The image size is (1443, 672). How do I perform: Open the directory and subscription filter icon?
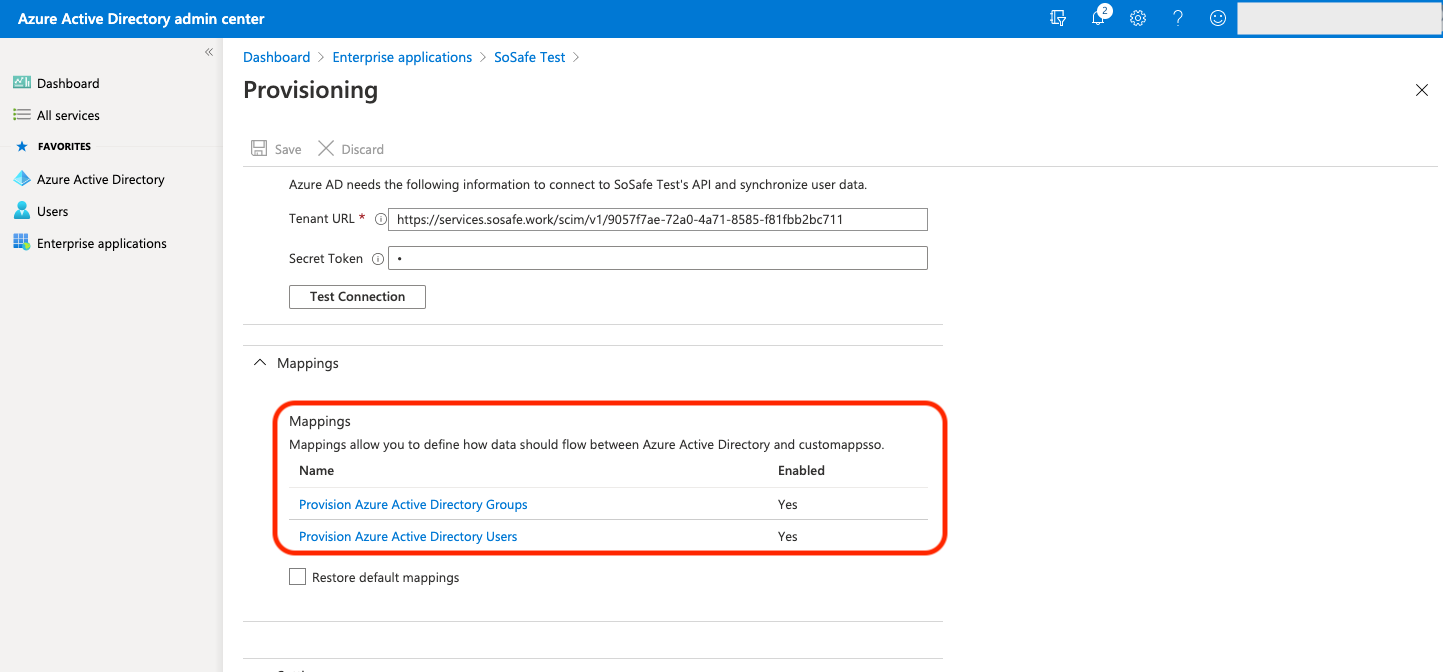1058,18
